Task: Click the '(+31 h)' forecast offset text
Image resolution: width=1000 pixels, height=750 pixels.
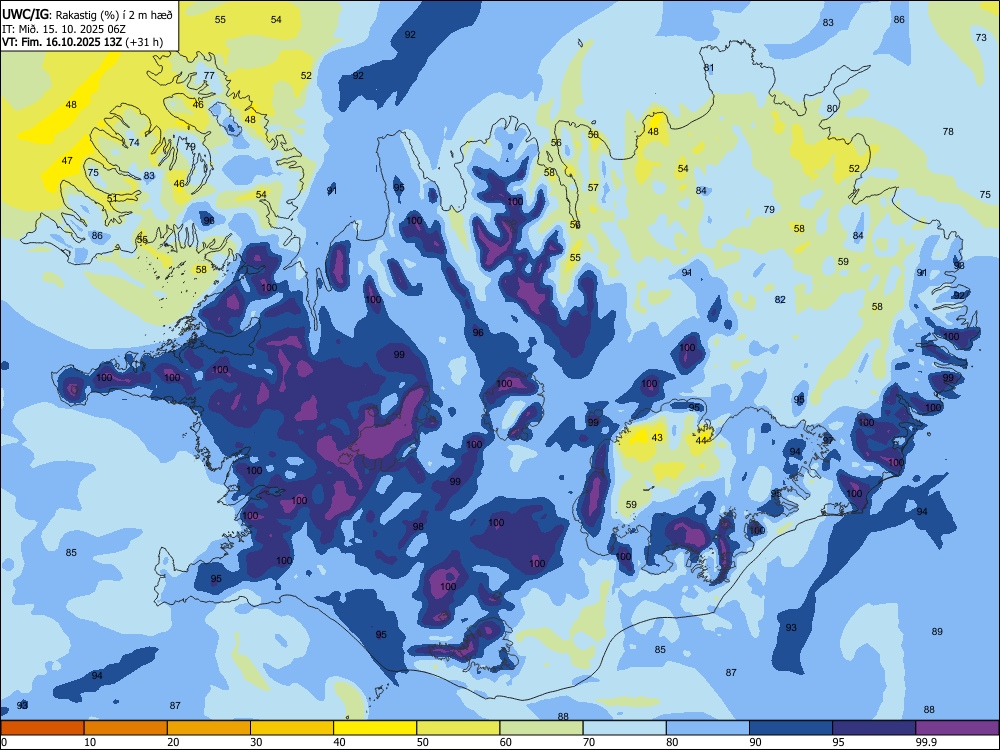Action: pos(143,43)
